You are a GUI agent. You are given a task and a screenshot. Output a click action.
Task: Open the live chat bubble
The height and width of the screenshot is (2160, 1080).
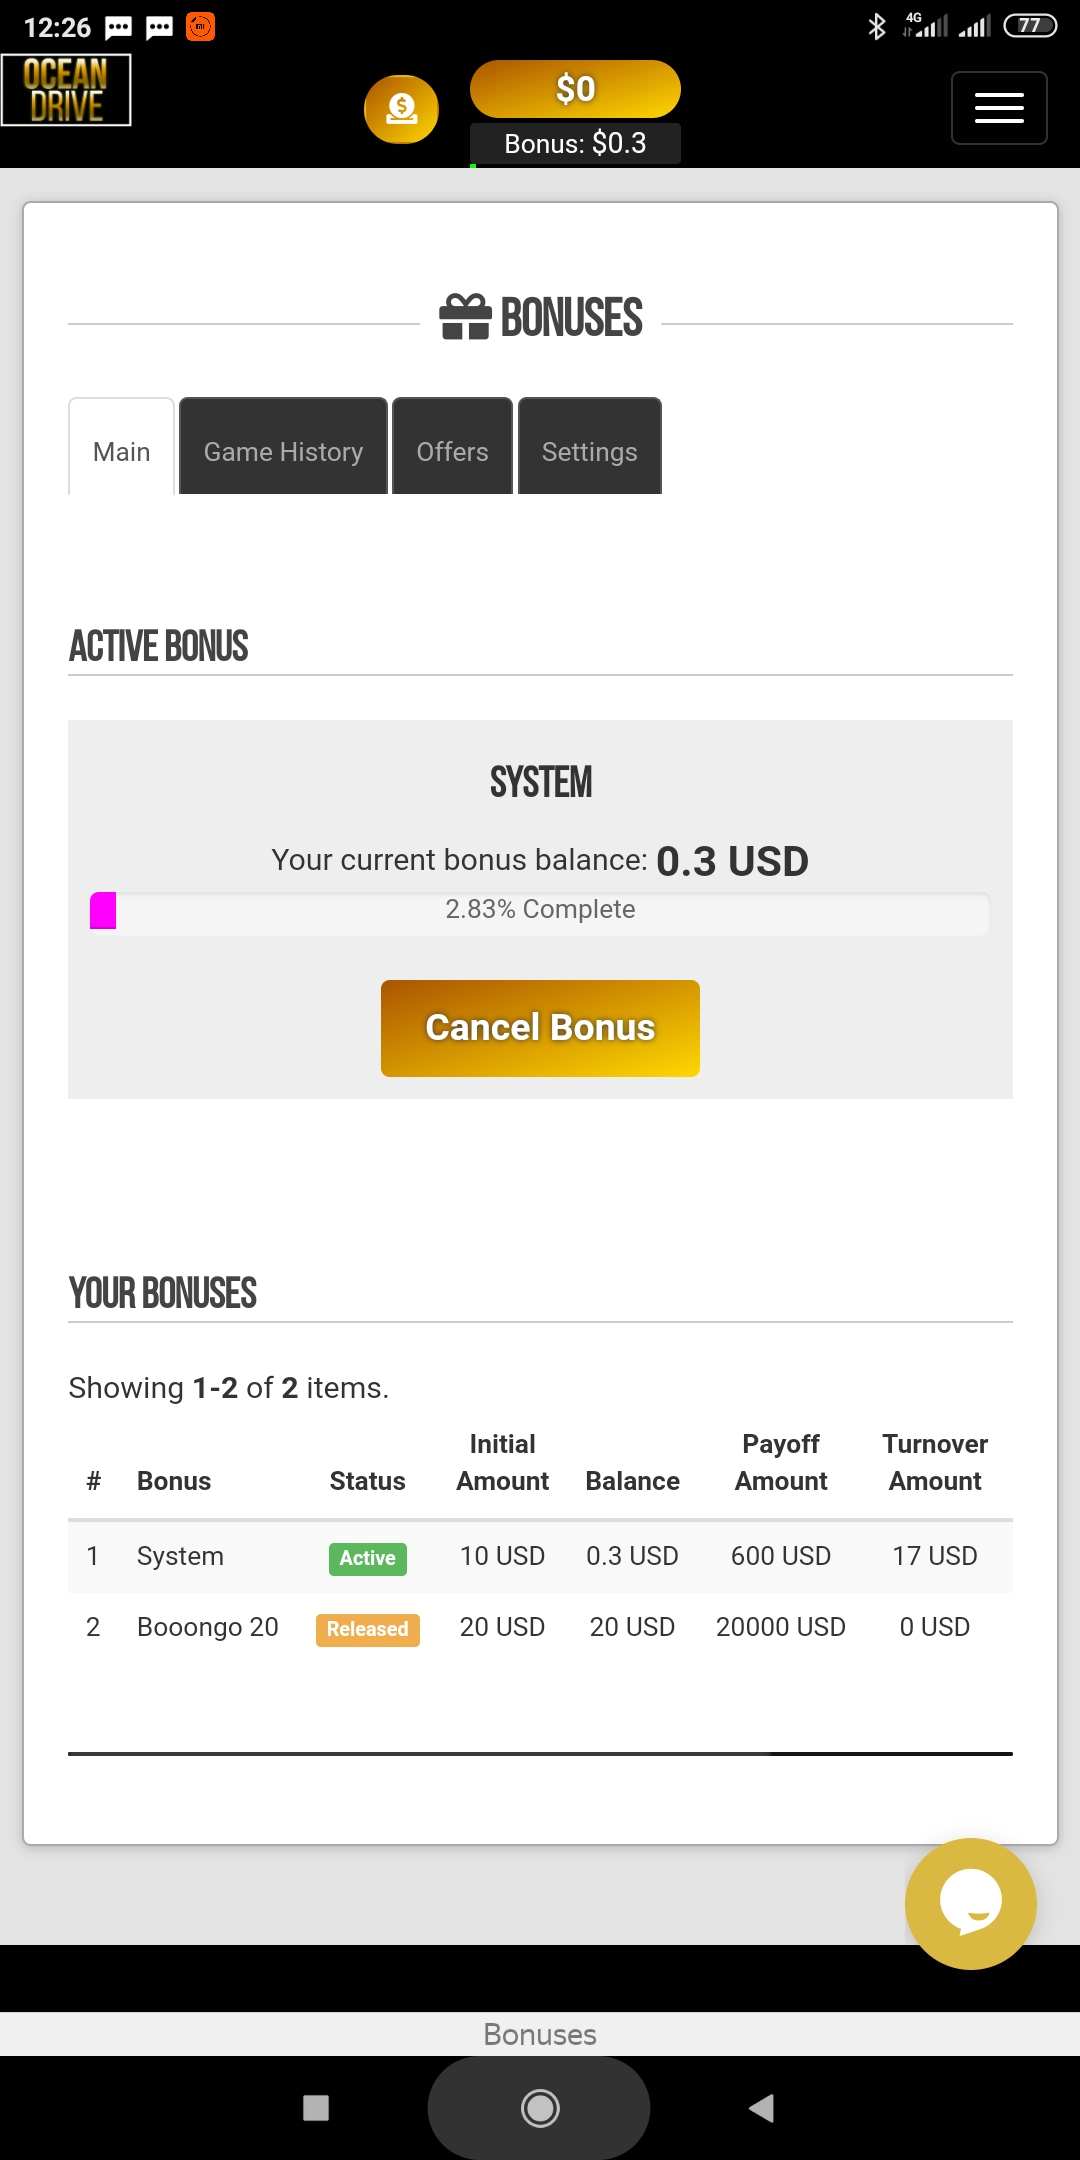(970, 1903)
